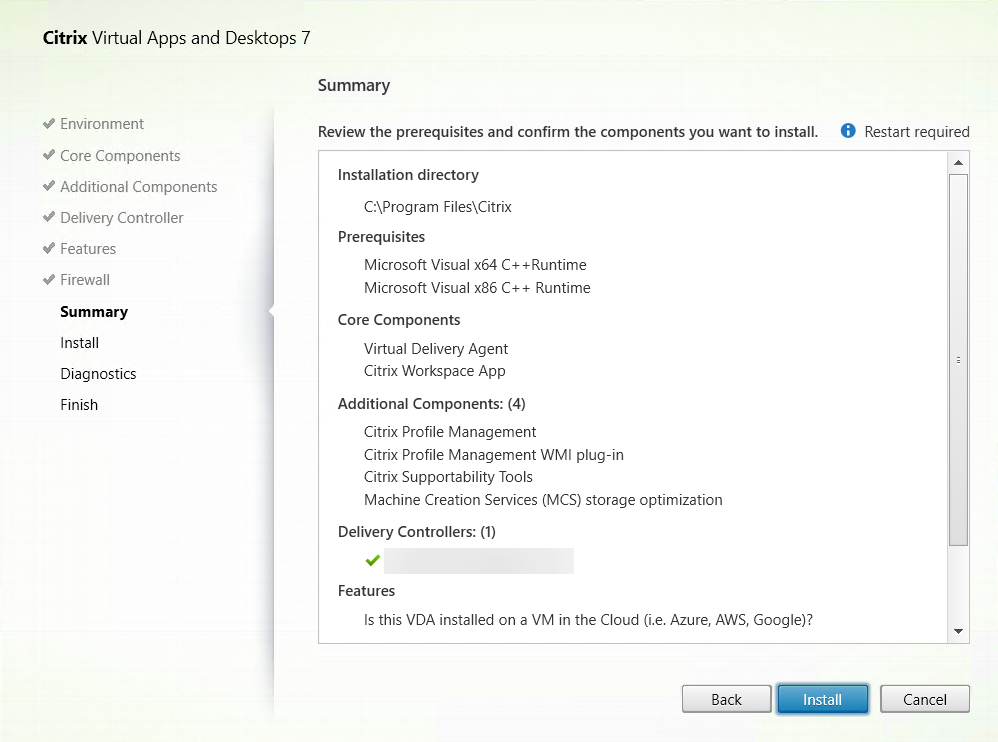Click the checkmark icon beside Features
Viewport: 998px width, 742px height.
pos(49,248)
